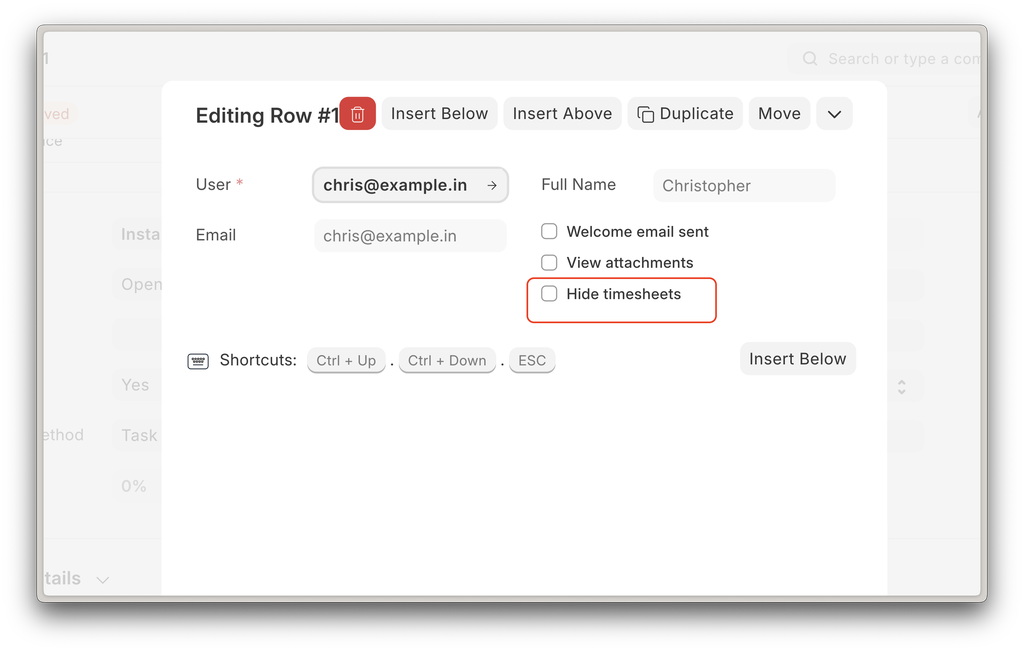Screen dimensions: 1024x651
Task: Tick the View attachments checkbox
Action: click(x=549, y=263)
